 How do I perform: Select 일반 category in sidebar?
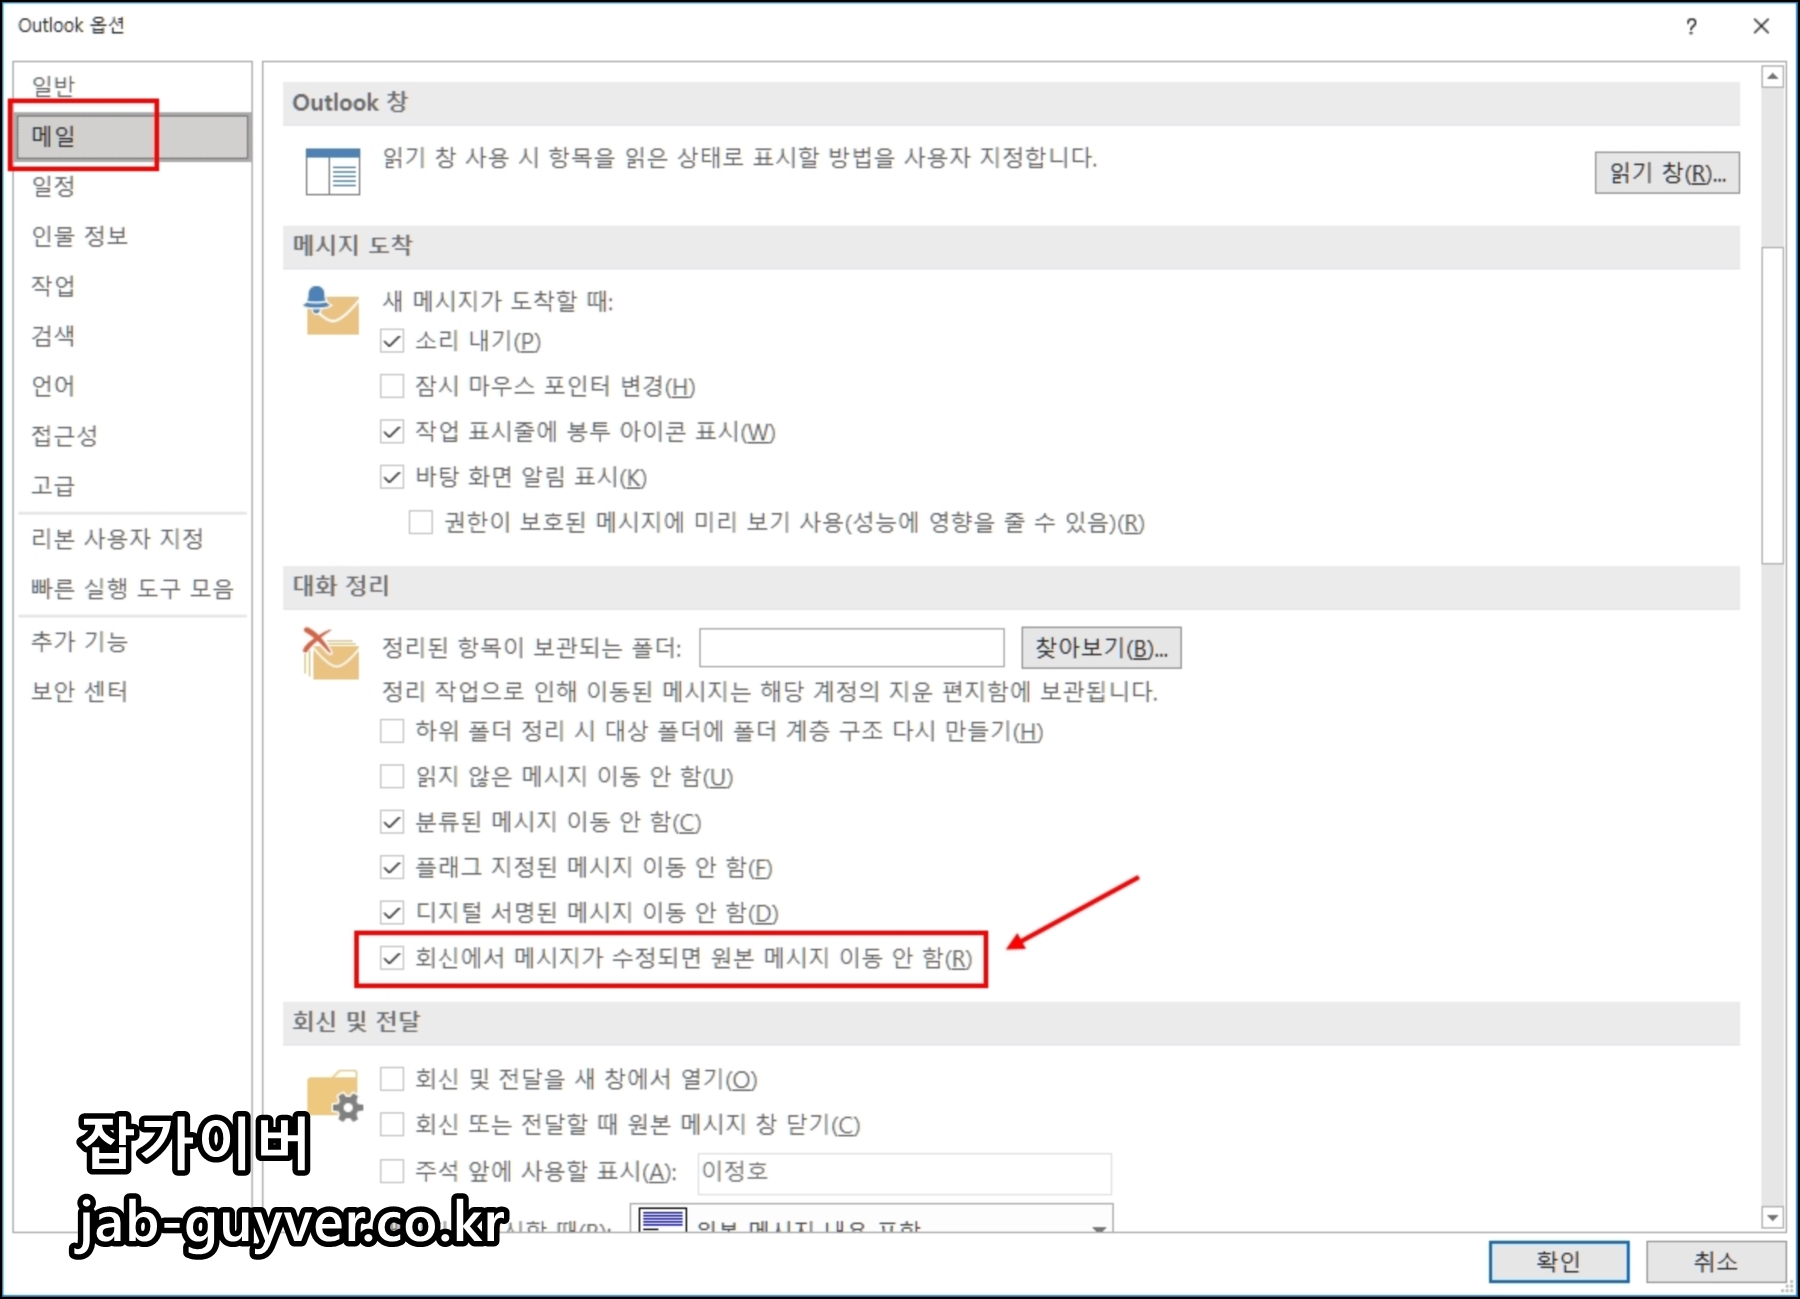(132, 86)
